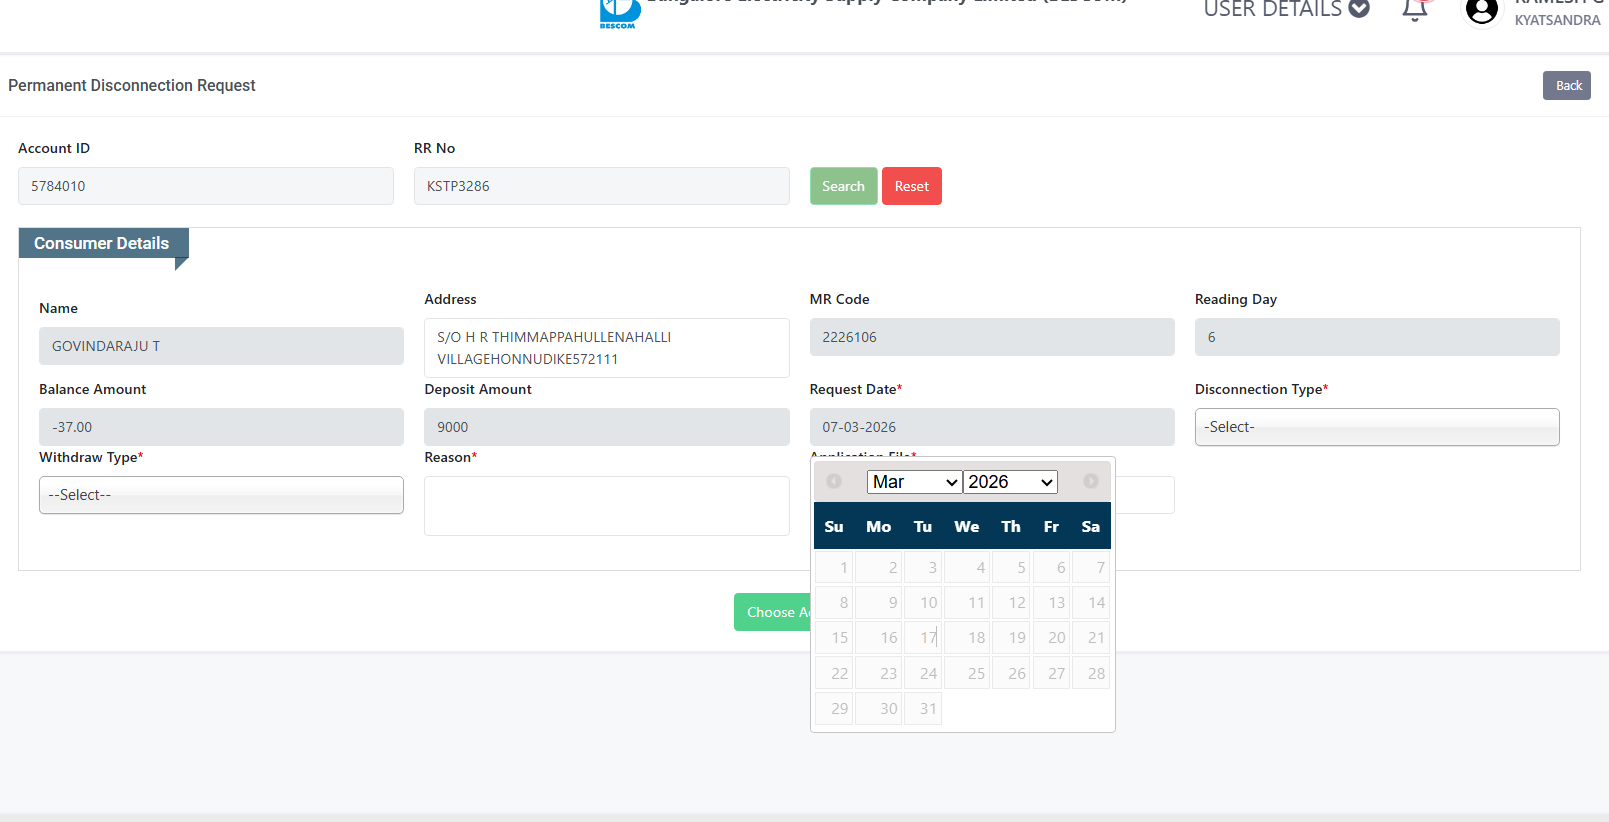Open the user profile avatar icon
The width and height of the screenshot is (1609, 822).
click(x=1481, y=11)
